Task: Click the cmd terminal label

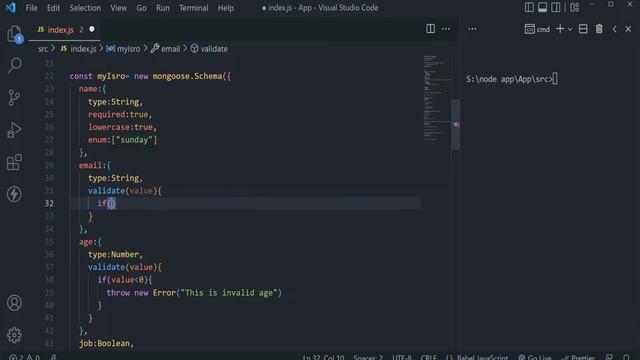Action: click(x=537, y=29)
